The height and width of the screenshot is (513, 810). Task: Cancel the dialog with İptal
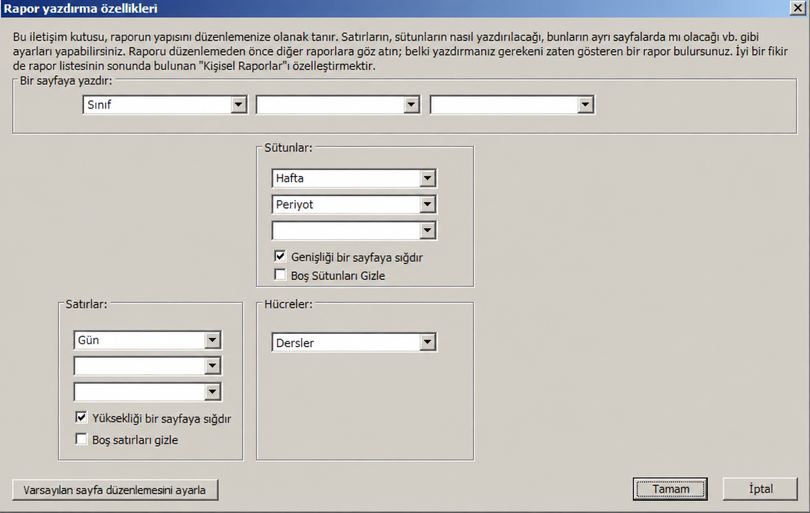pyautogui.click(x=760, y=489)
